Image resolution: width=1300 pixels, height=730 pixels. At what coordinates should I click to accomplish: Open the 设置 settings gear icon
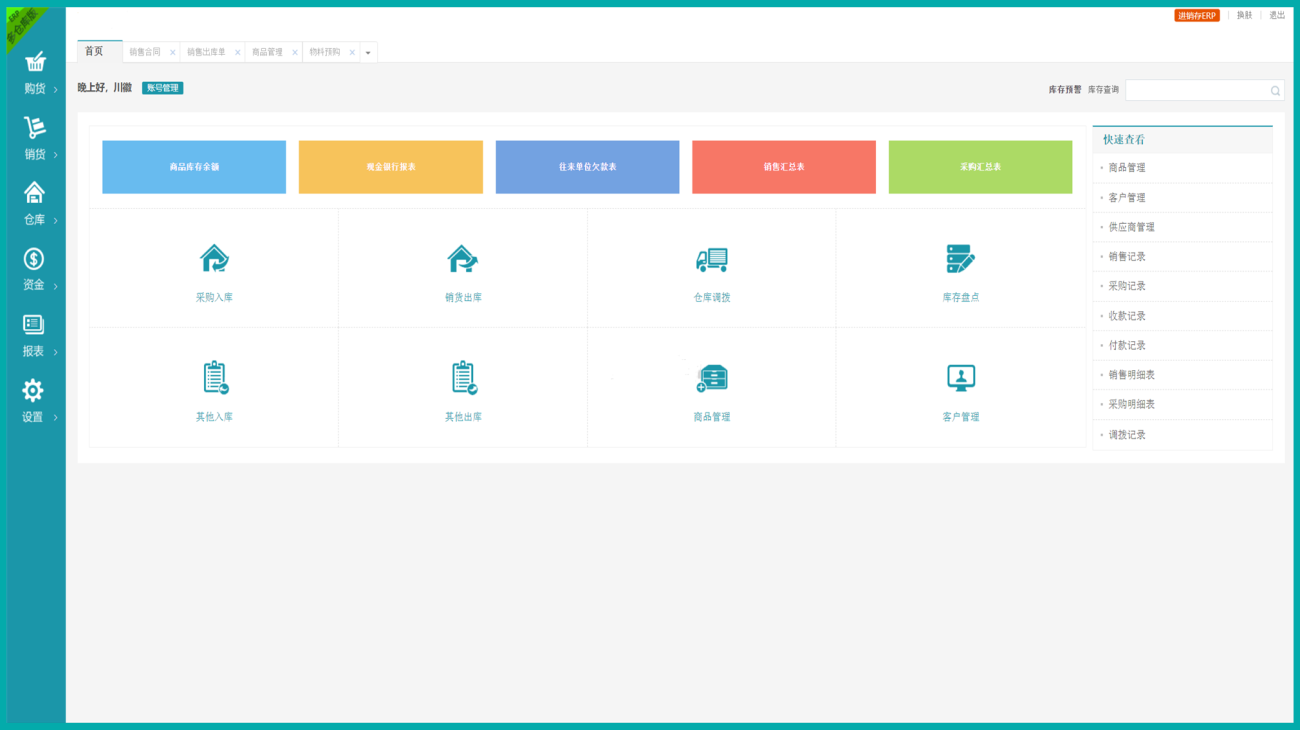click(x=33, y=390)
